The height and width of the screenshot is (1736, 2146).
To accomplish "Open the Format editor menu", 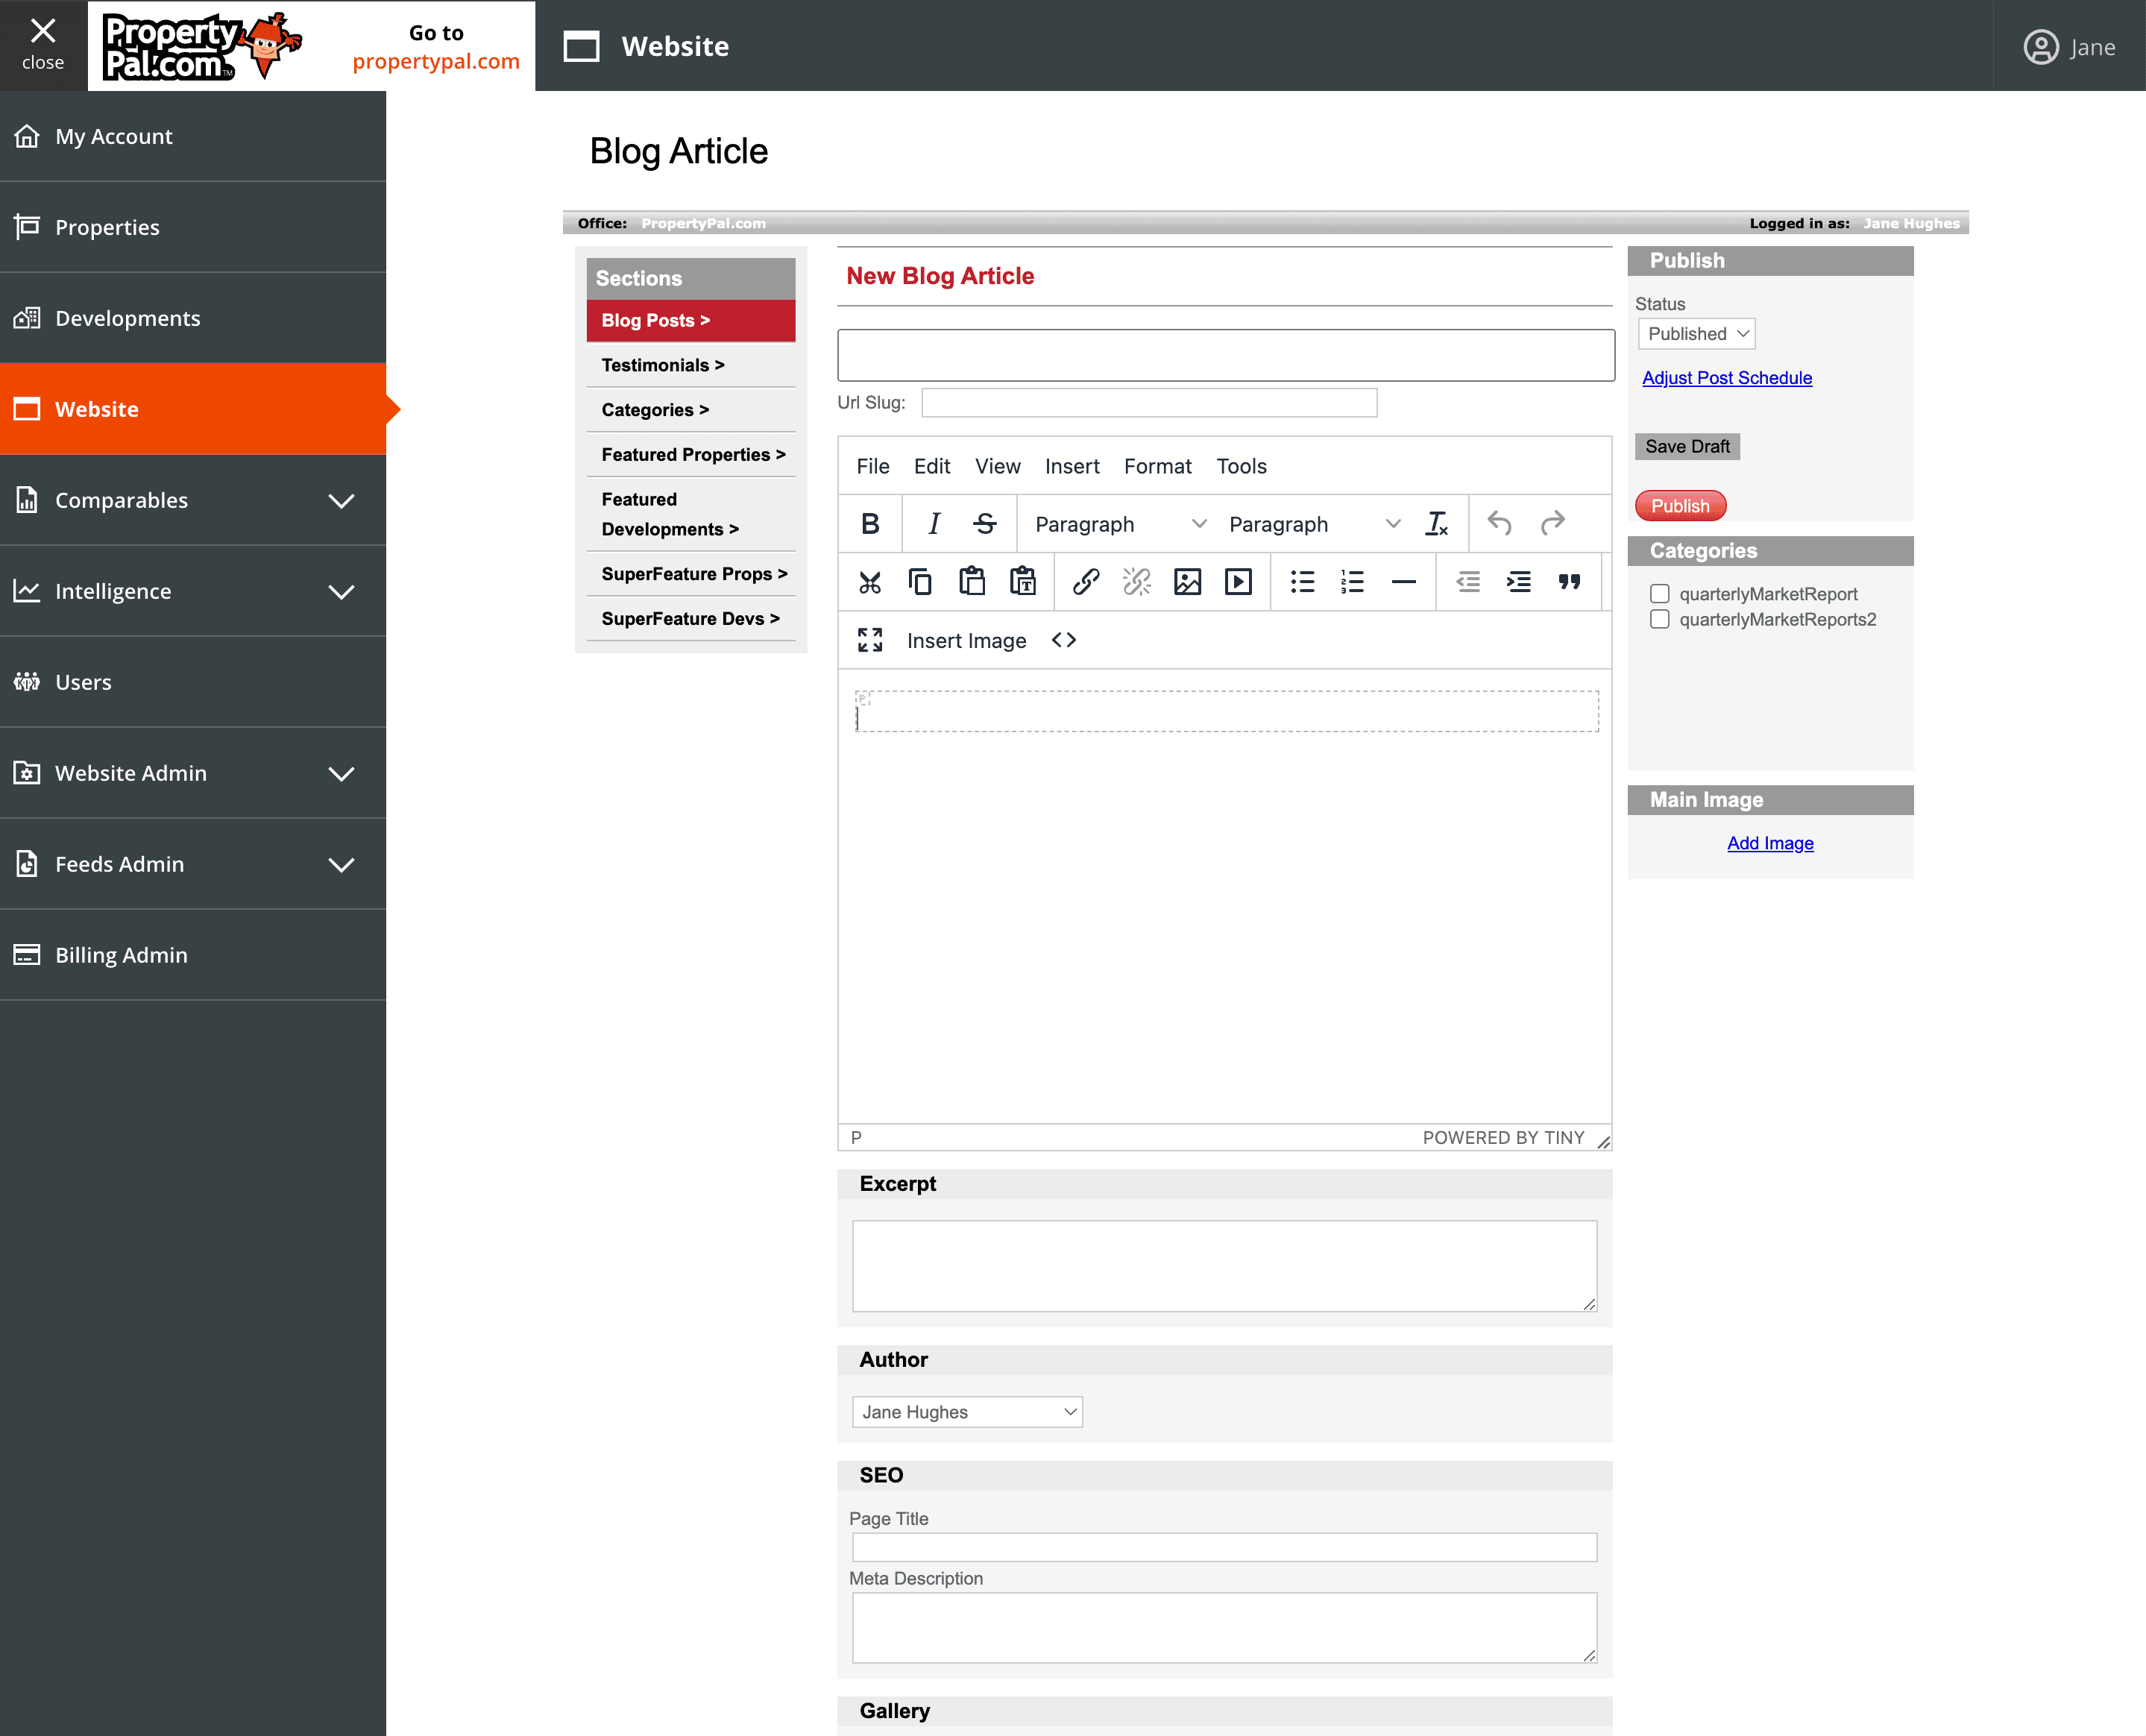I will tap(1157, 466).
